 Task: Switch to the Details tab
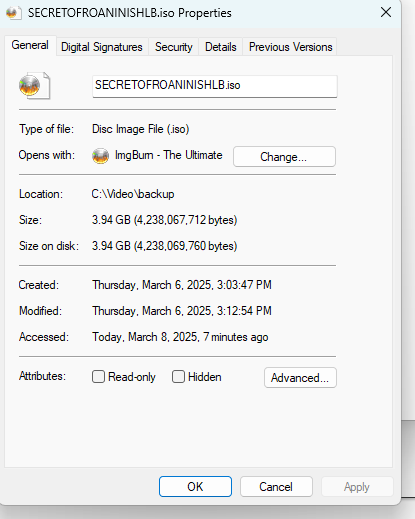tap(221, 47)
